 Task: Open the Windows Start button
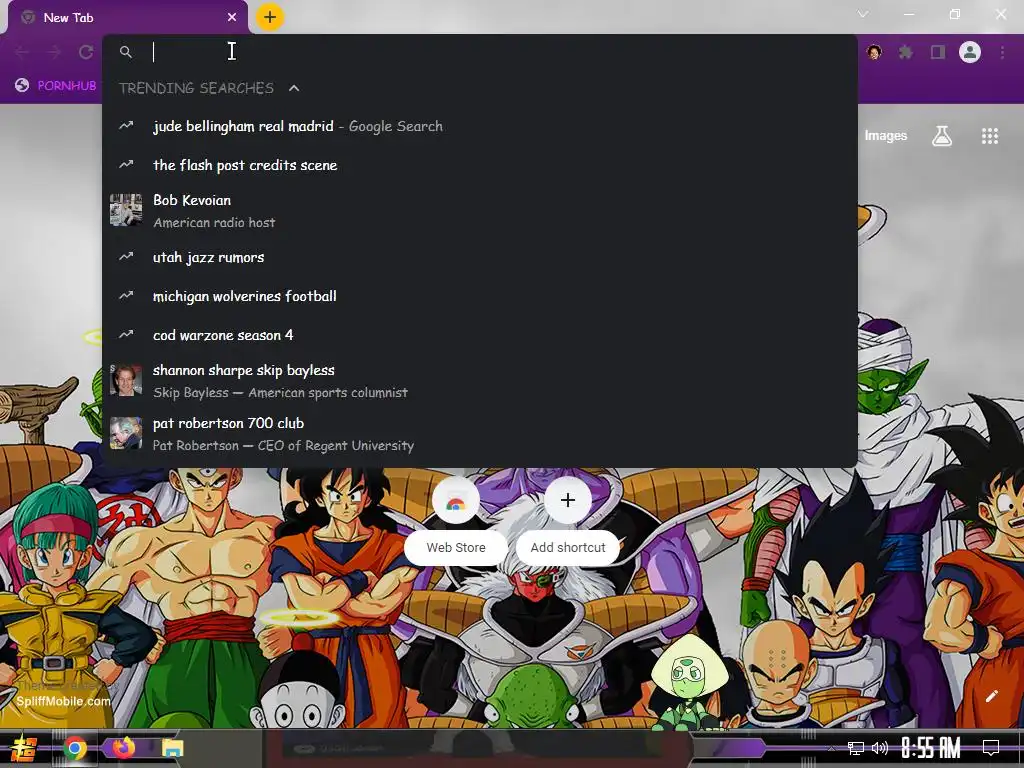tap(22, 748)
